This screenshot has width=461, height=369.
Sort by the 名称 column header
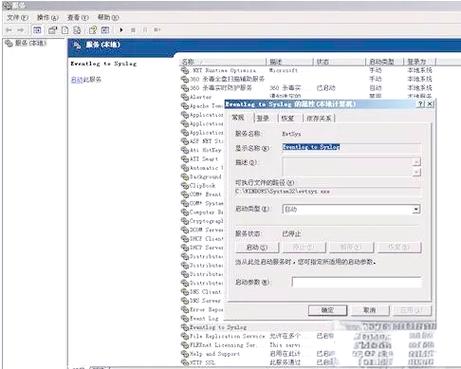coord(223,62)
